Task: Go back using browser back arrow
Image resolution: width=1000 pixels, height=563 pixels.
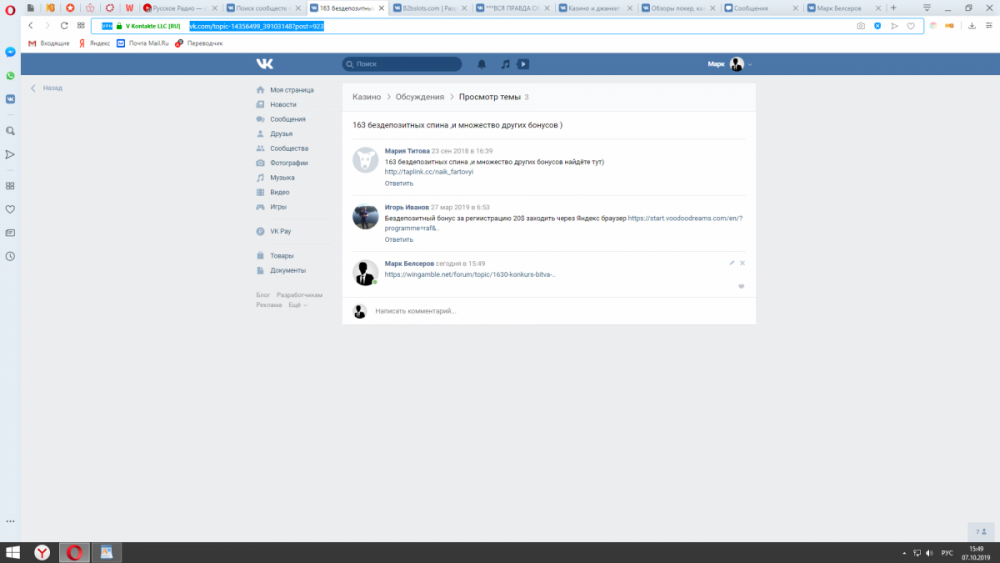Action: pos(31,26)
